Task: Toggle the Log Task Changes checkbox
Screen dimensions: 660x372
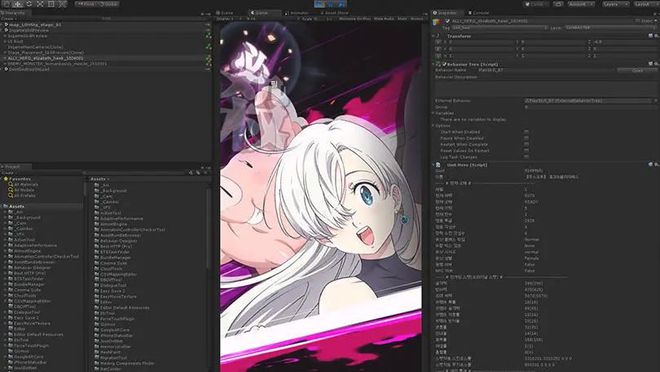Action: tap(527, 157)
